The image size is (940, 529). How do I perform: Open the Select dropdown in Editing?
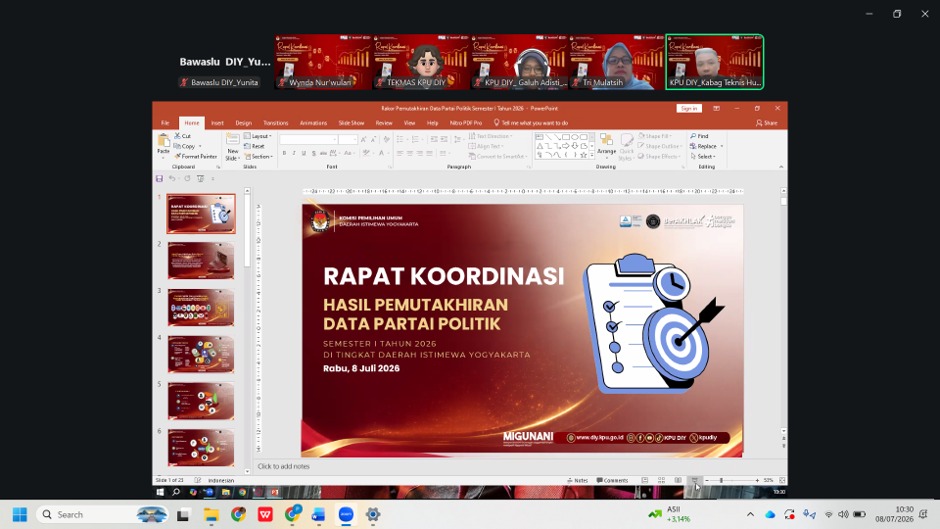click(x=703, y=157)
